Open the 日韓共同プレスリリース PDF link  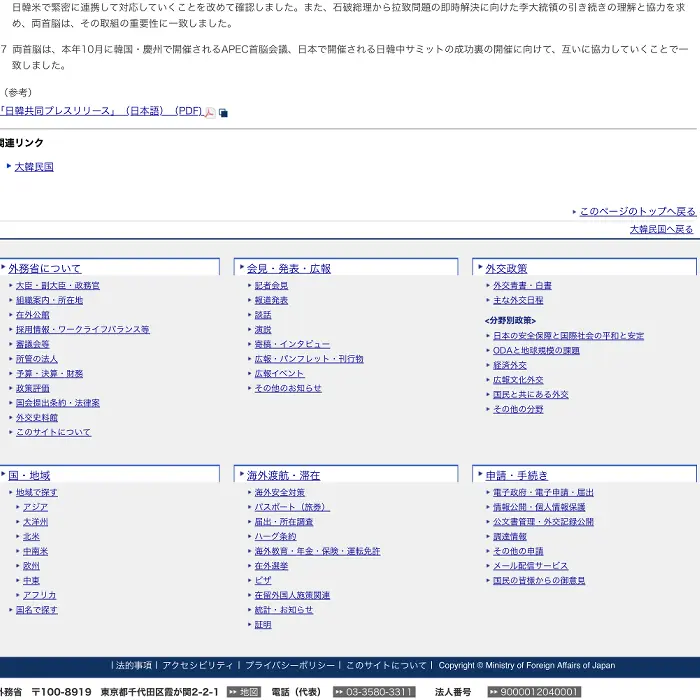[x=101, y=111]
